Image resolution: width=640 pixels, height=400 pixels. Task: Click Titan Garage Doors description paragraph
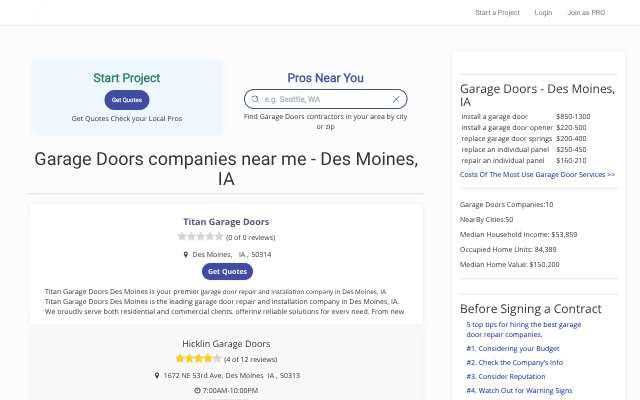click(x=224, y=302)
